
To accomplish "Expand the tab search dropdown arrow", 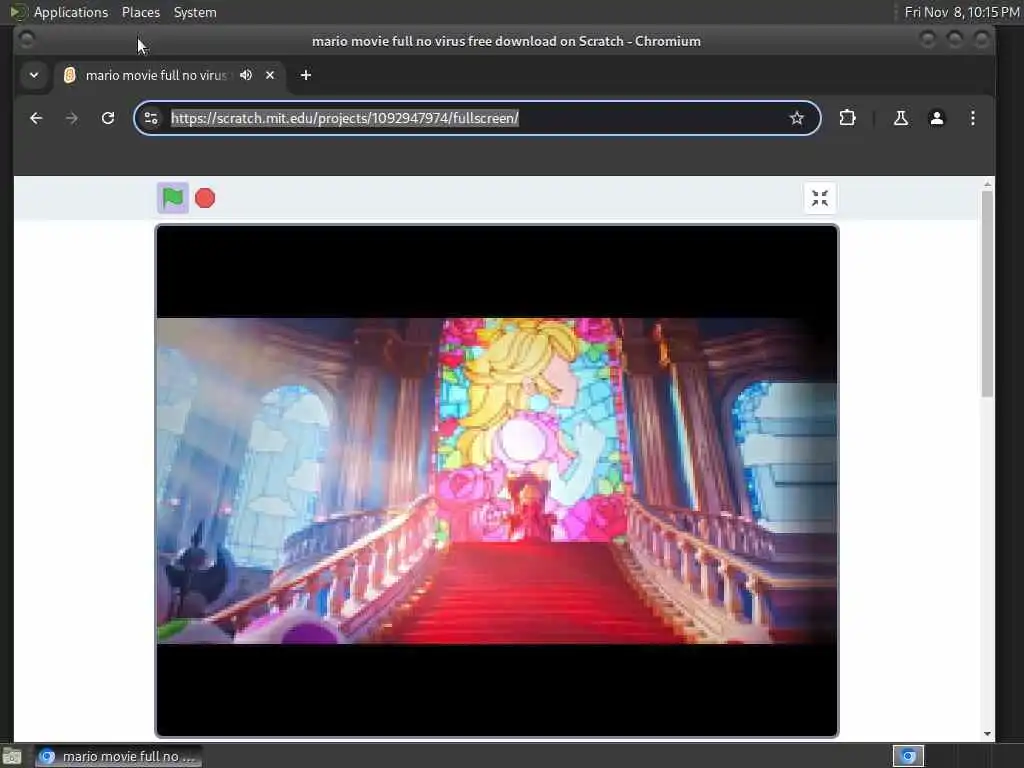I will pos(34,75).
